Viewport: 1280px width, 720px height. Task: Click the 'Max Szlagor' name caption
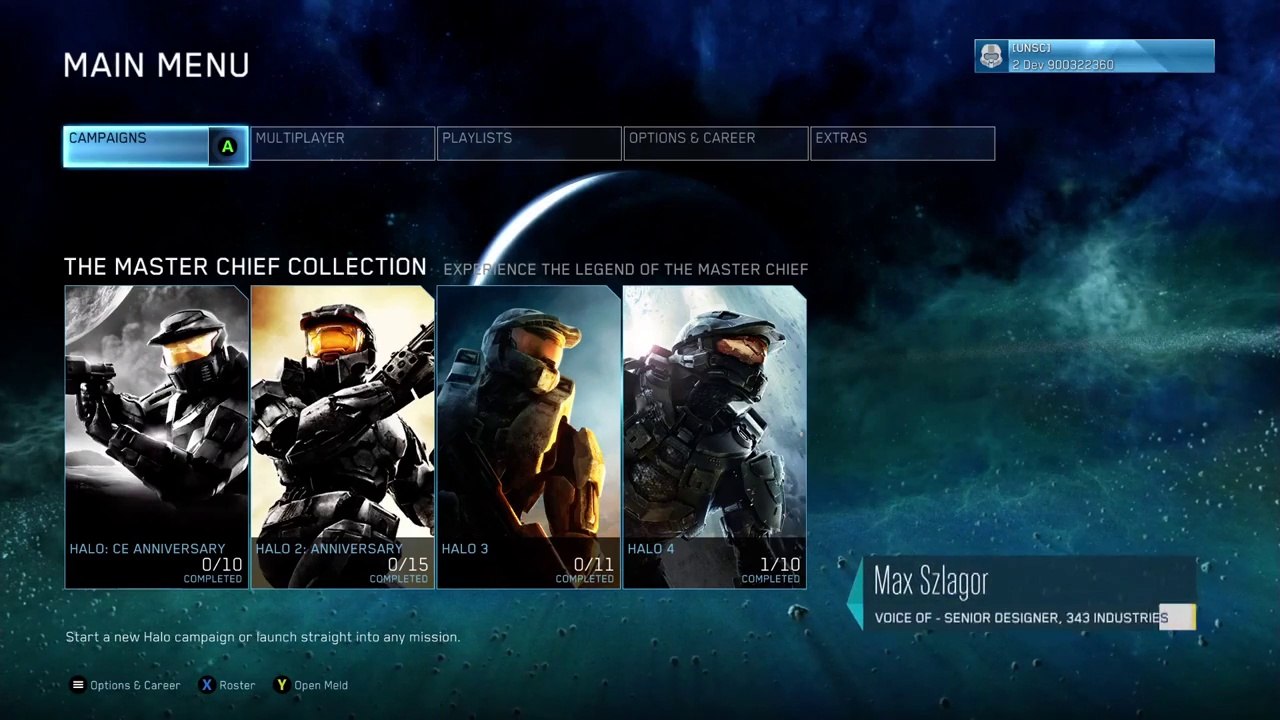tap(930, 581)
